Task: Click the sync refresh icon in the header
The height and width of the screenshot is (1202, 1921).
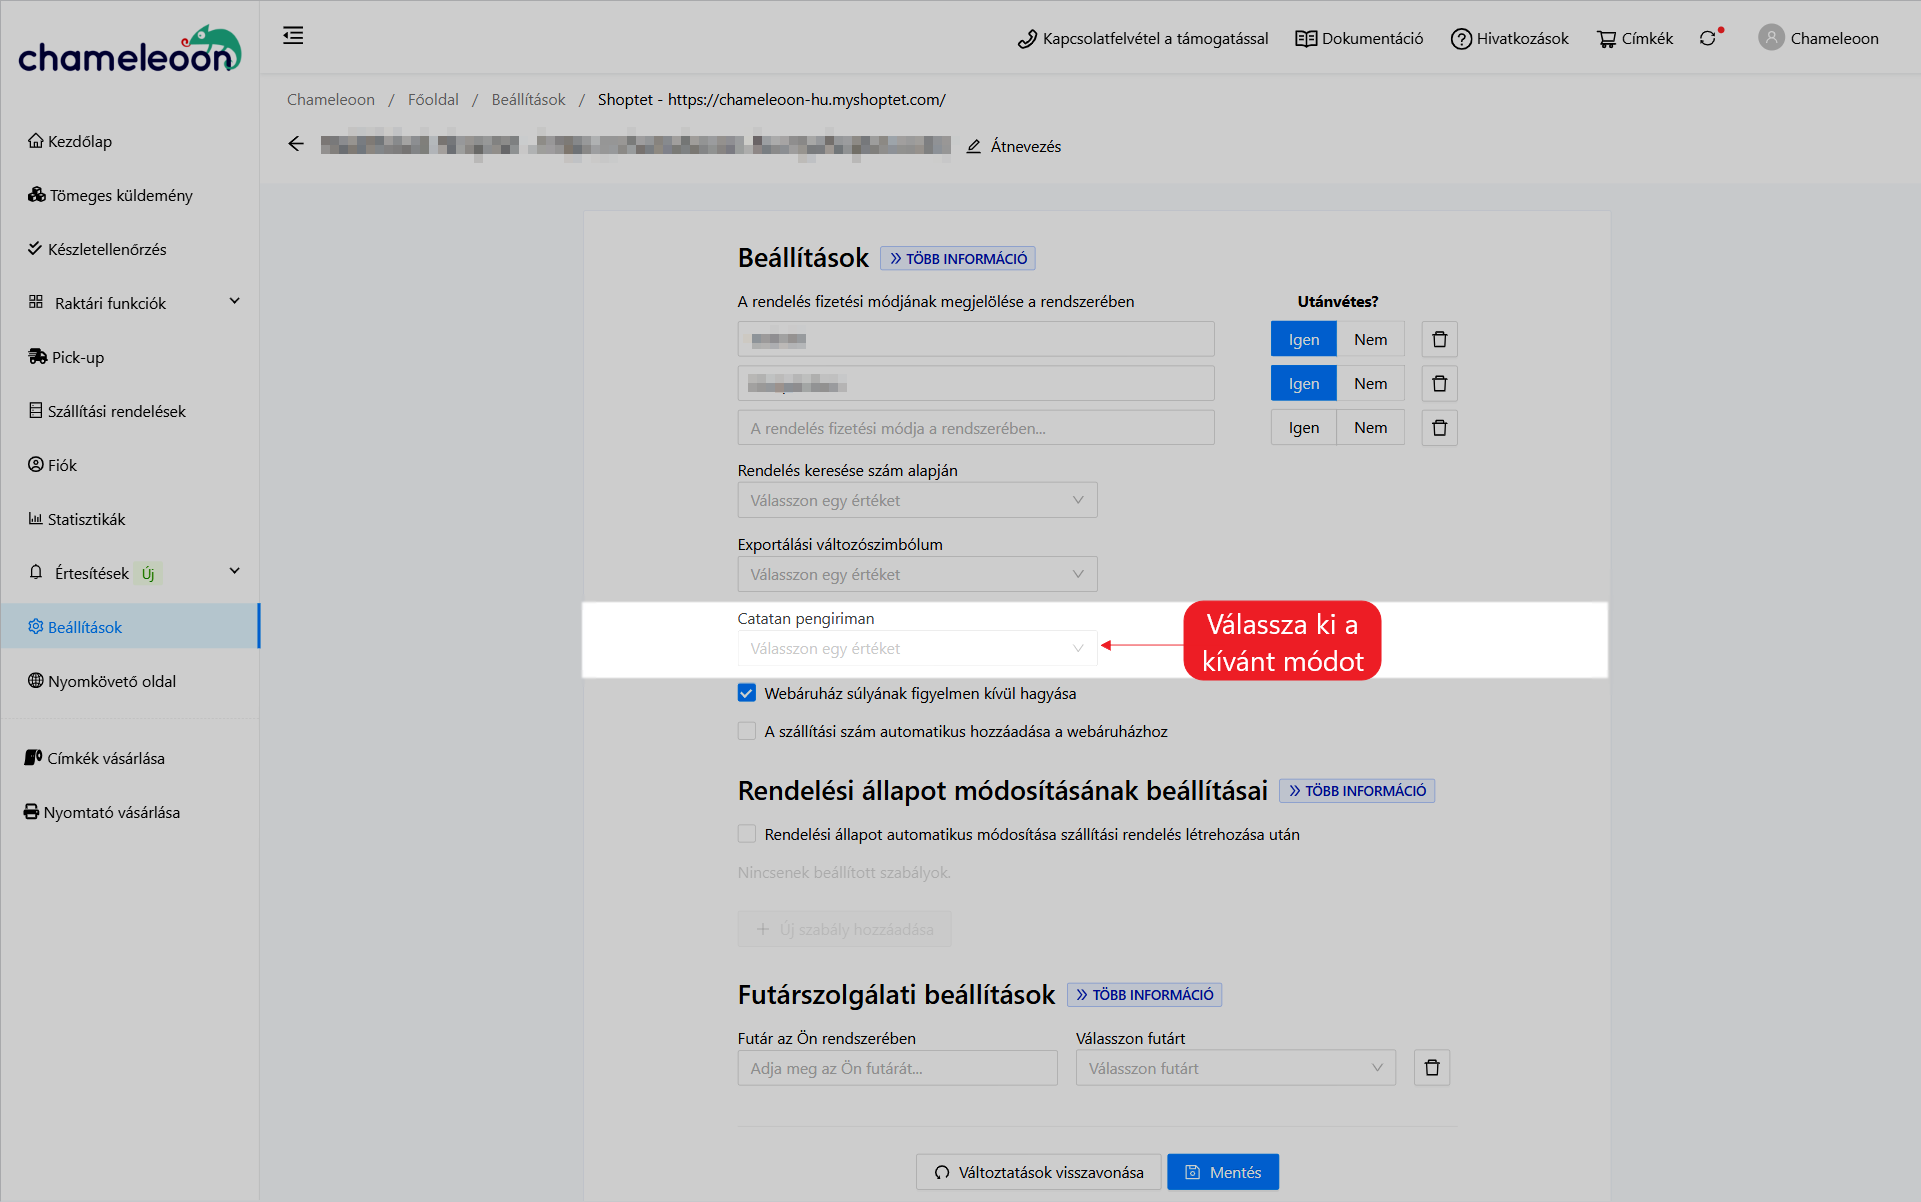Action: click(x=1707, y=38)
